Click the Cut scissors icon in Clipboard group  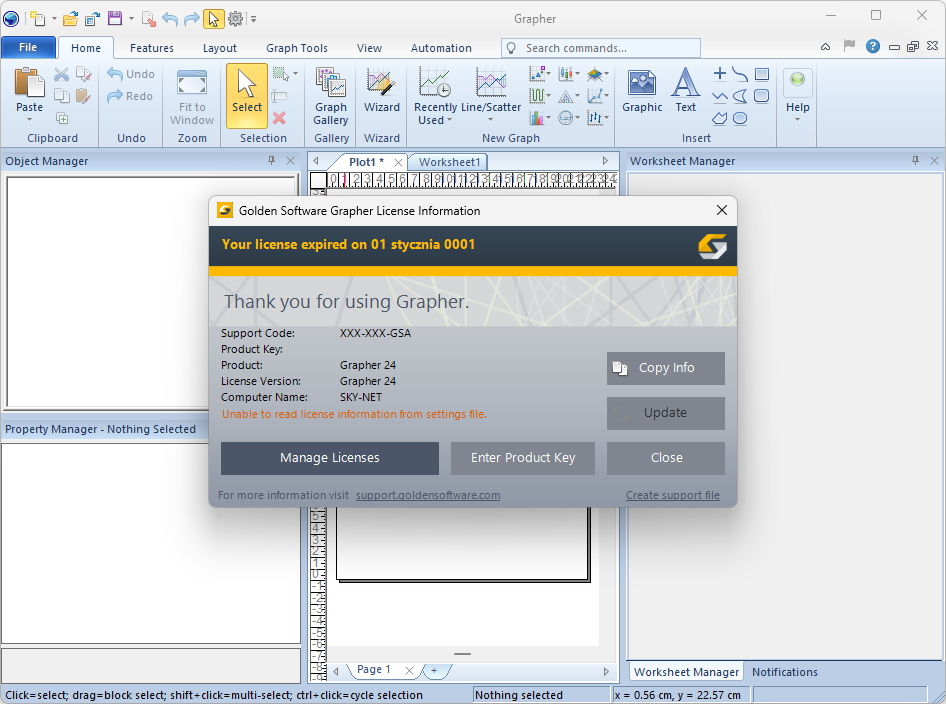click(61, 74)
